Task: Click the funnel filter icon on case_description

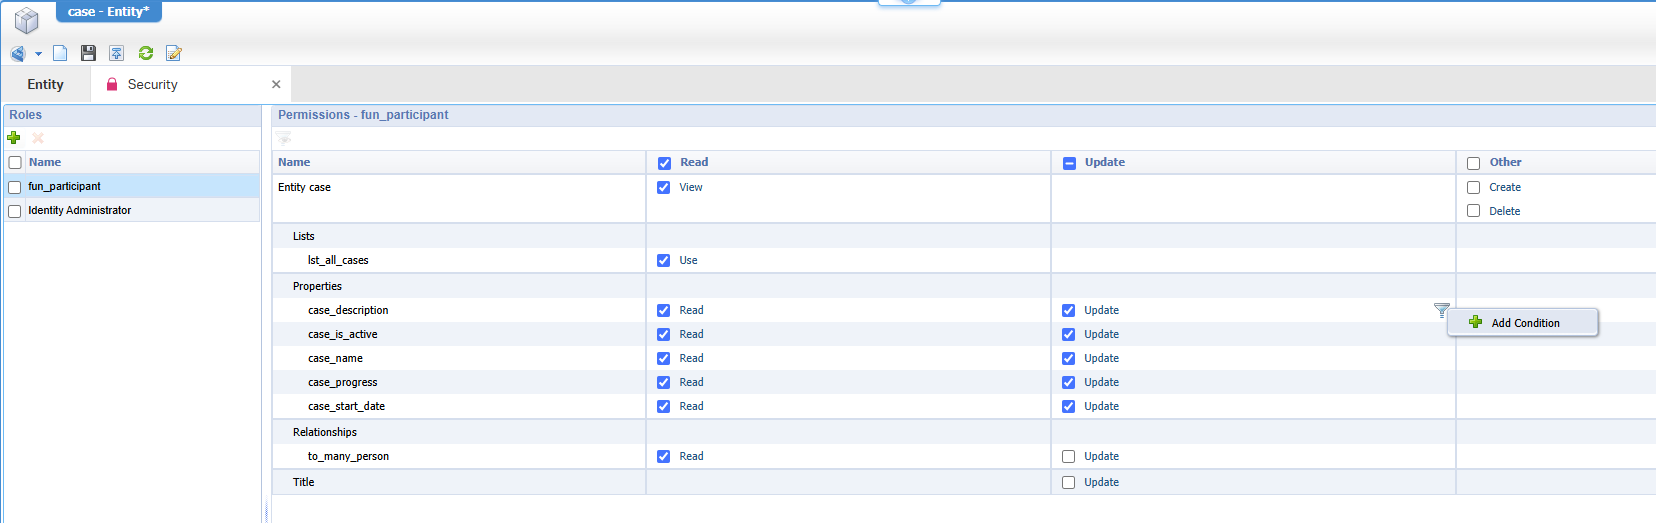Action: coord(1441,311)
